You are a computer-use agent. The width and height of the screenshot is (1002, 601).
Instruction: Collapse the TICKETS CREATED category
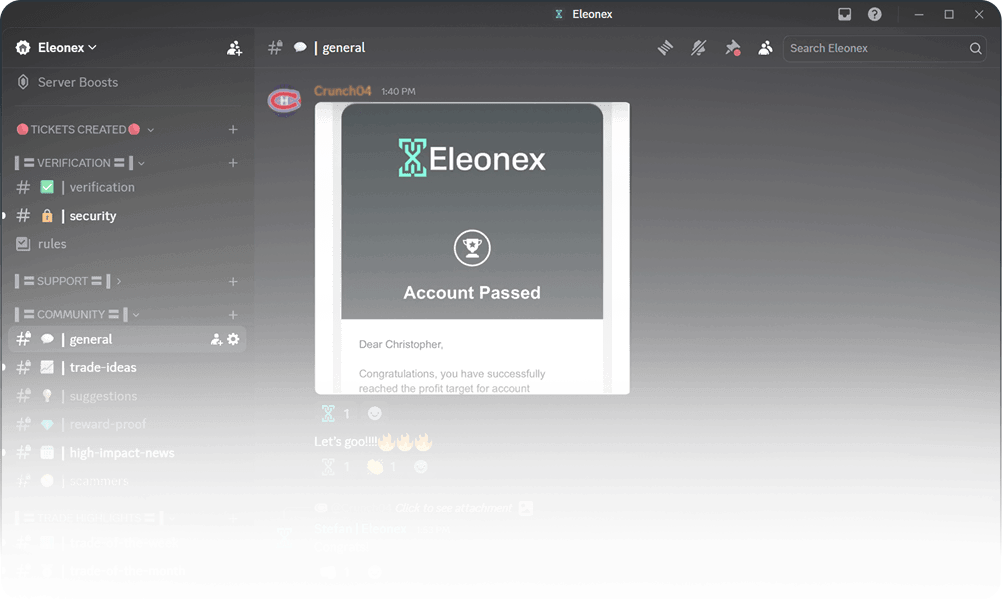pyautogui.click(x=84, y=130)
